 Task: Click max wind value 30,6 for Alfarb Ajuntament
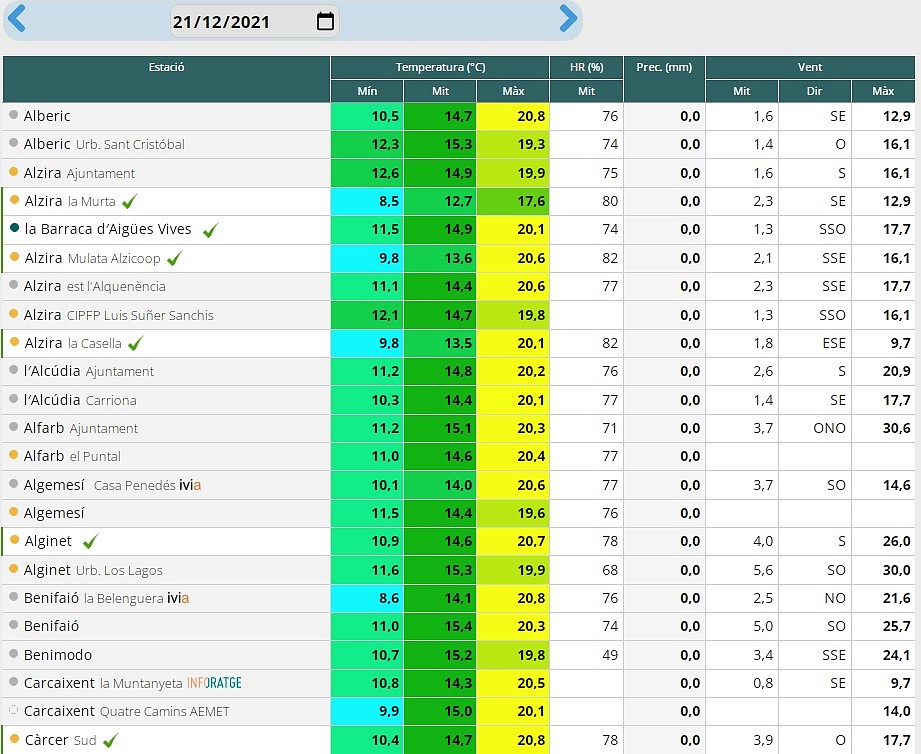point(896,428)
